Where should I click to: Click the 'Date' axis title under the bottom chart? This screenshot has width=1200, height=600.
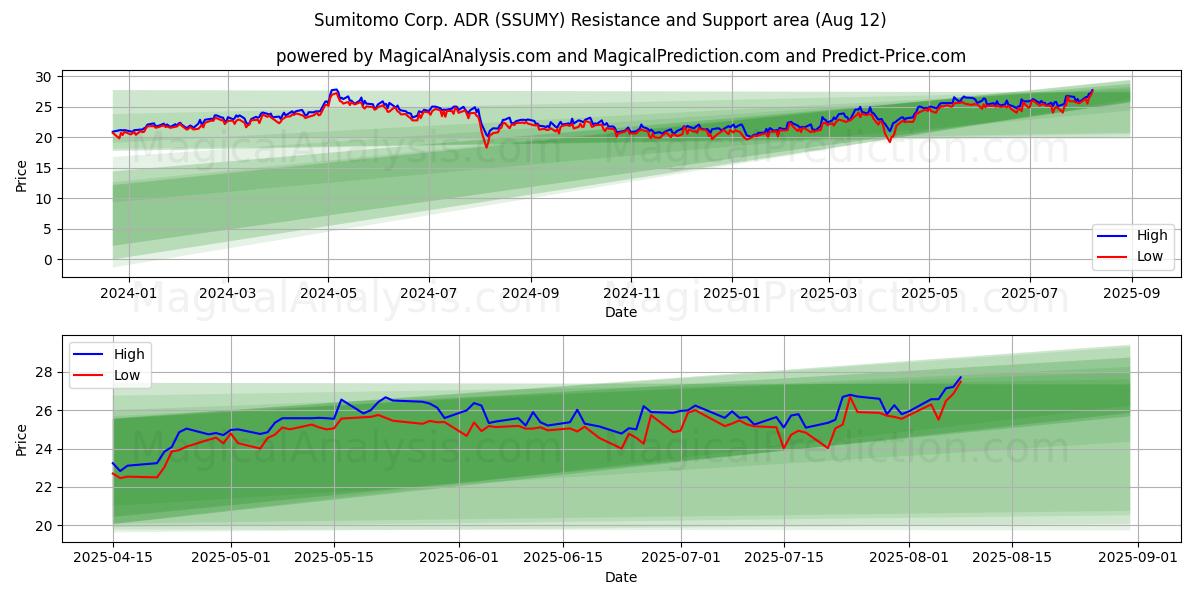[x=621, y=578]
